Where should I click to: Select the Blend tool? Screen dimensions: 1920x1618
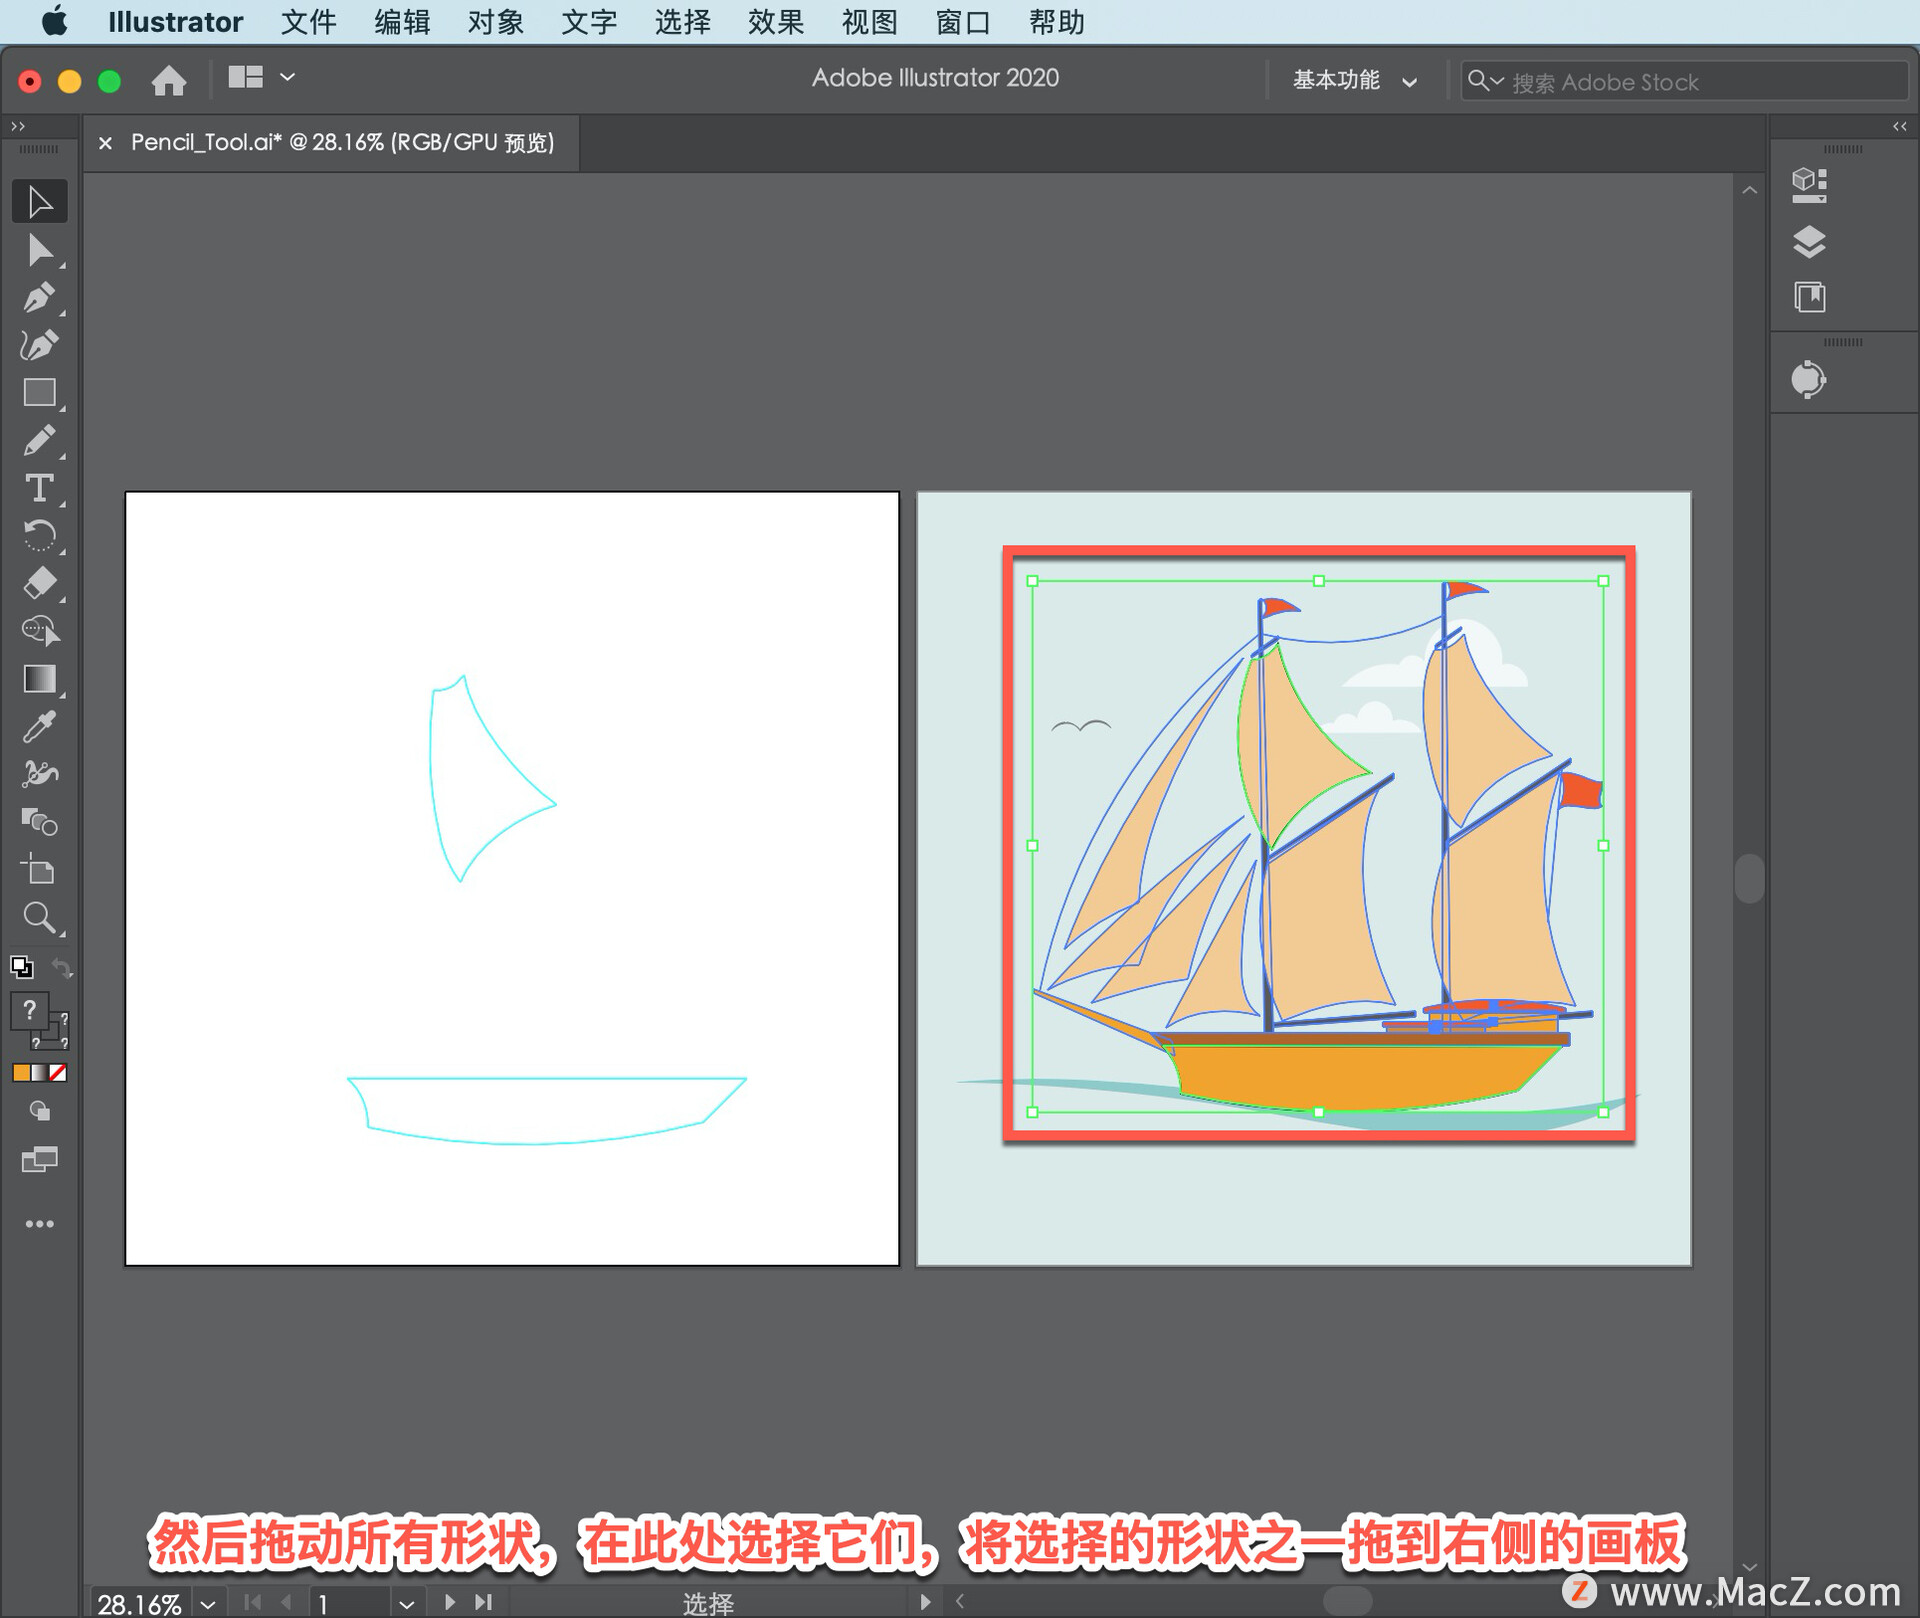(x=40, y=822)
